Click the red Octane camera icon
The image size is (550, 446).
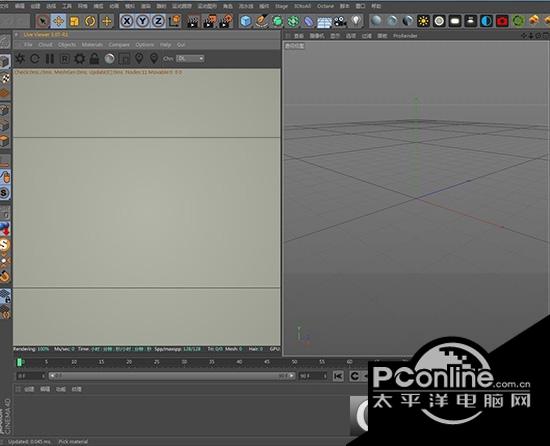(x=502, y=21)
